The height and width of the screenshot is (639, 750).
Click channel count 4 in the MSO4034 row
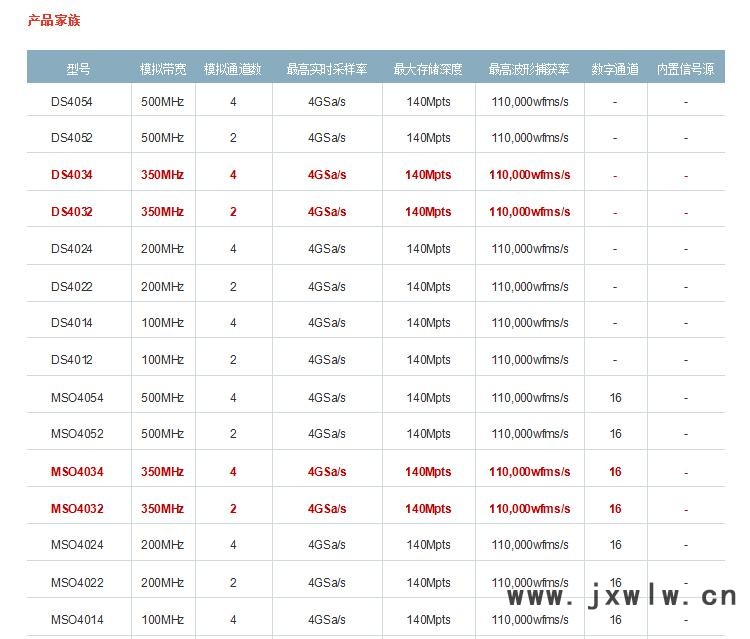click(x=233, y=472)
